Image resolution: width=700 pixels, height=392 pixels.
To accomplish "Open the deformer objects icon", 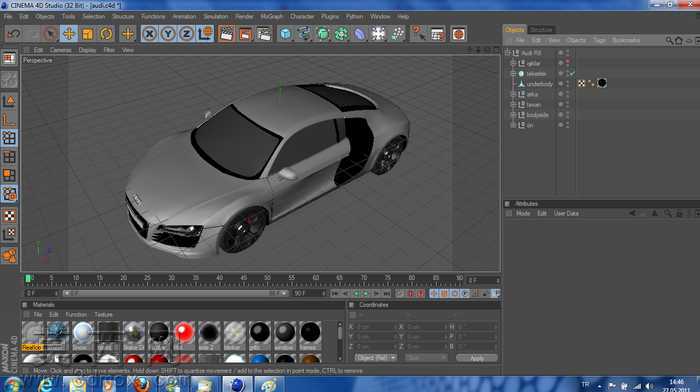I will (x=360, y=34).
